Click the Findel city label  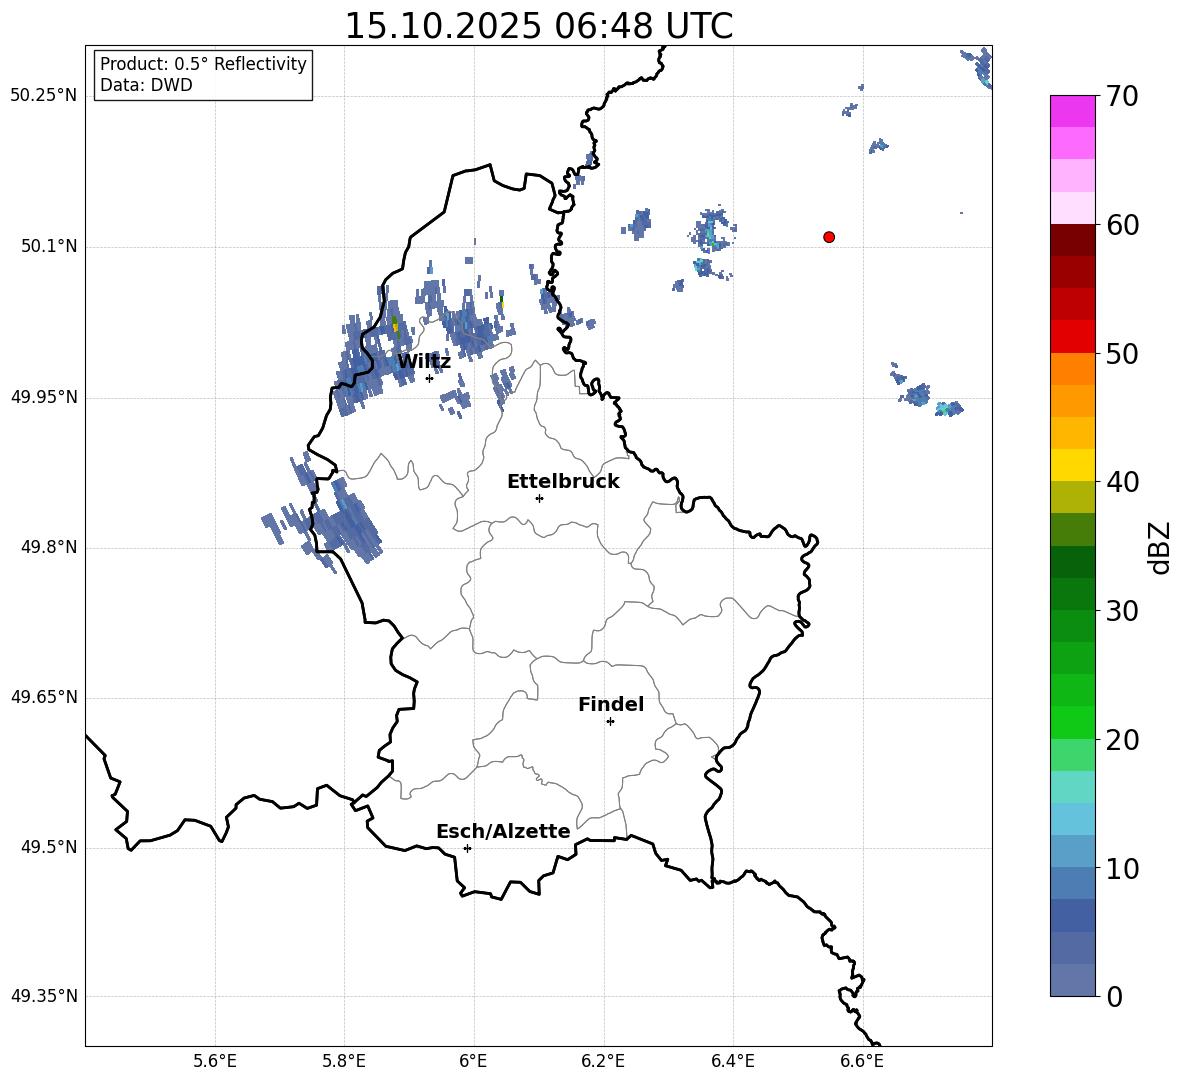coord(611,704)
